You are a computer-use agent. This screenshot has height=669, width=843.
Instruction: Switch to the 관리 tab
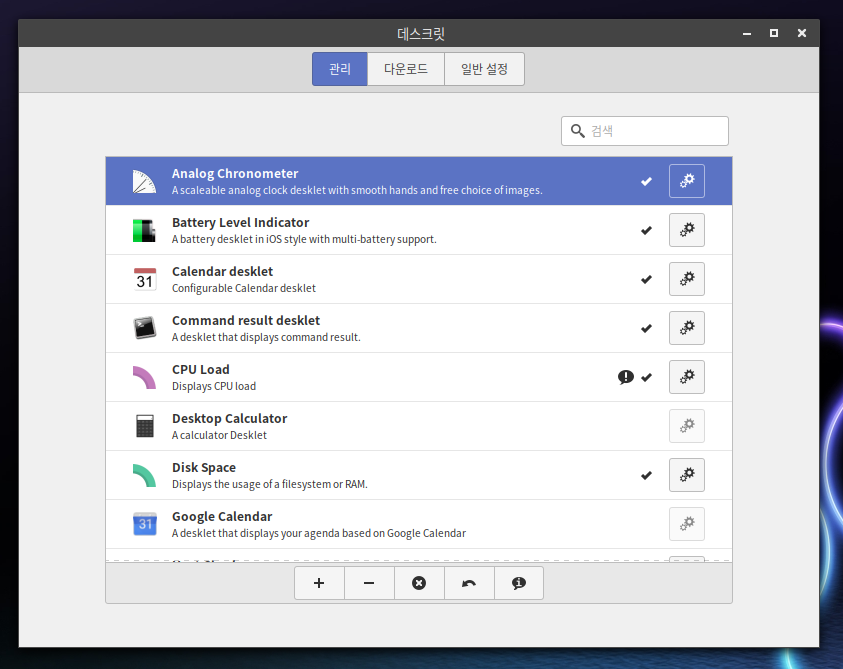point(340,69)
